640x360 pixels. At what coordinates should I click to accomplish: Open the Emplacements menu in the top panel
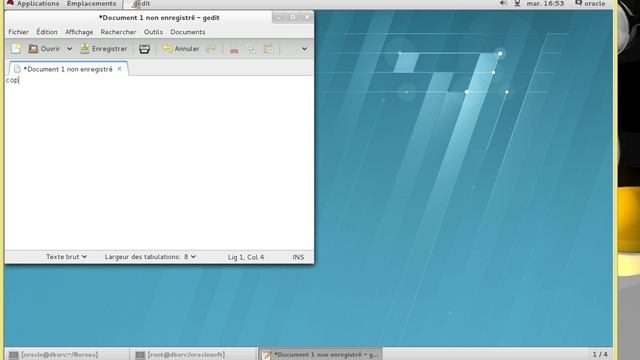coord(91,4)
